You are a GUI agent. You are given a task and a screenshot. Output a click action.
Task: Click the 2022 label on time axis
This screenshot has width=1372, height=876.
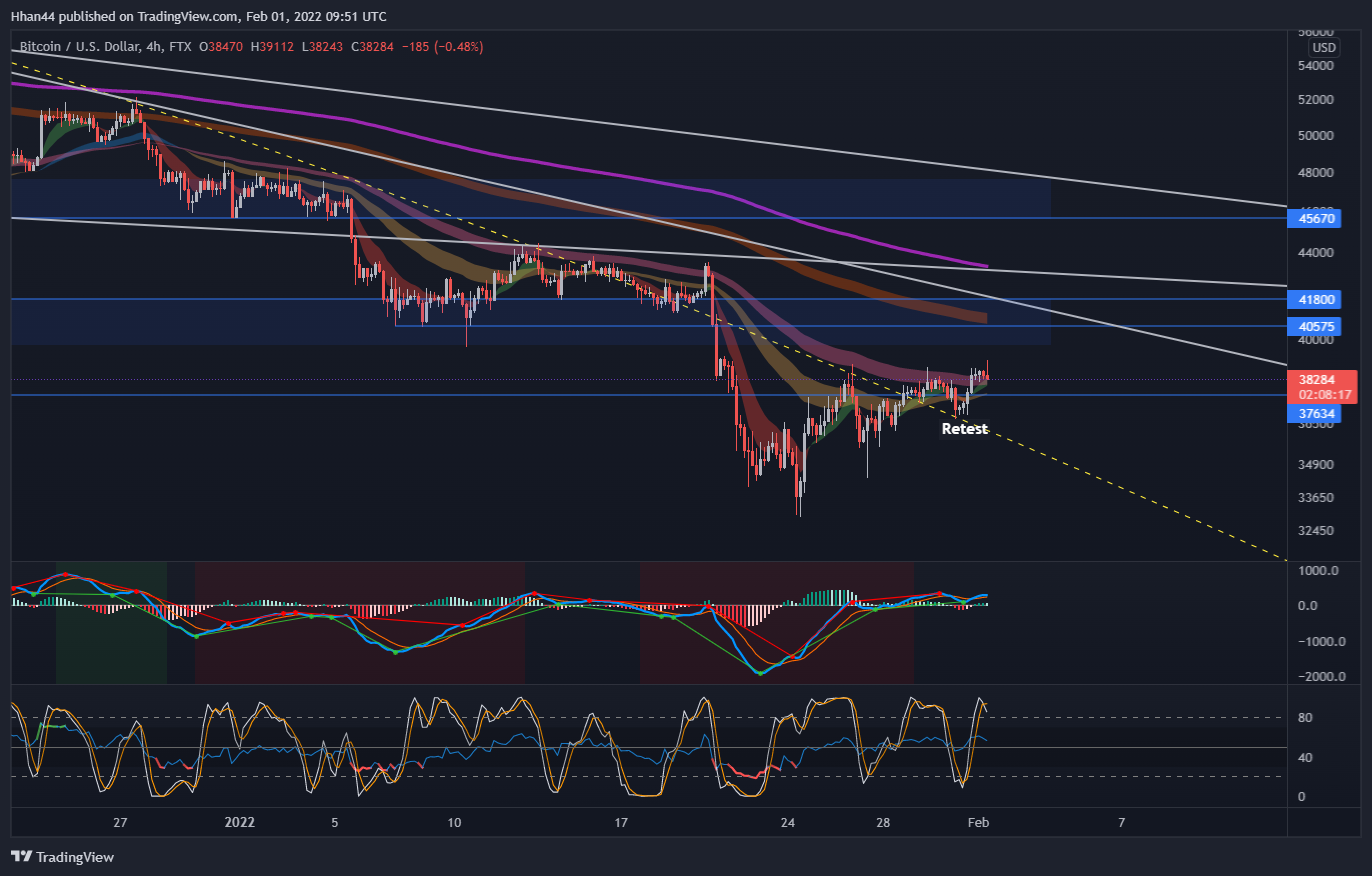[240, 823]
